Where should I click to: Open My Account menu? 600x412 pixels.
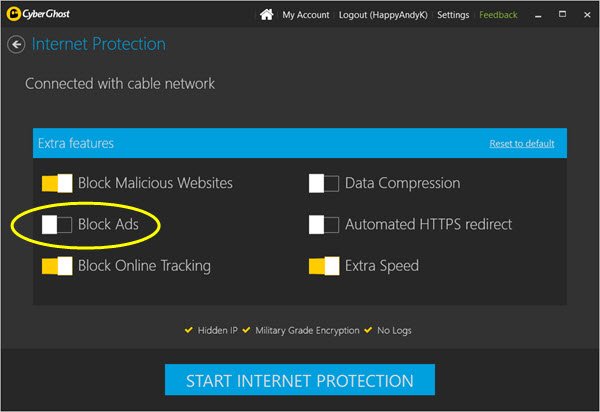(x=304, y=15)
